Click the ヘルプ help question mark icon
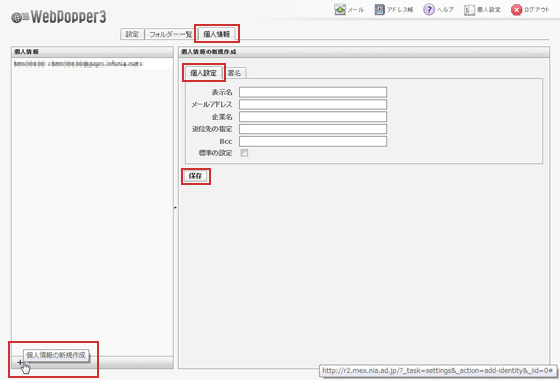The width and height of the screenshot is (560, 380). [429, 10]
